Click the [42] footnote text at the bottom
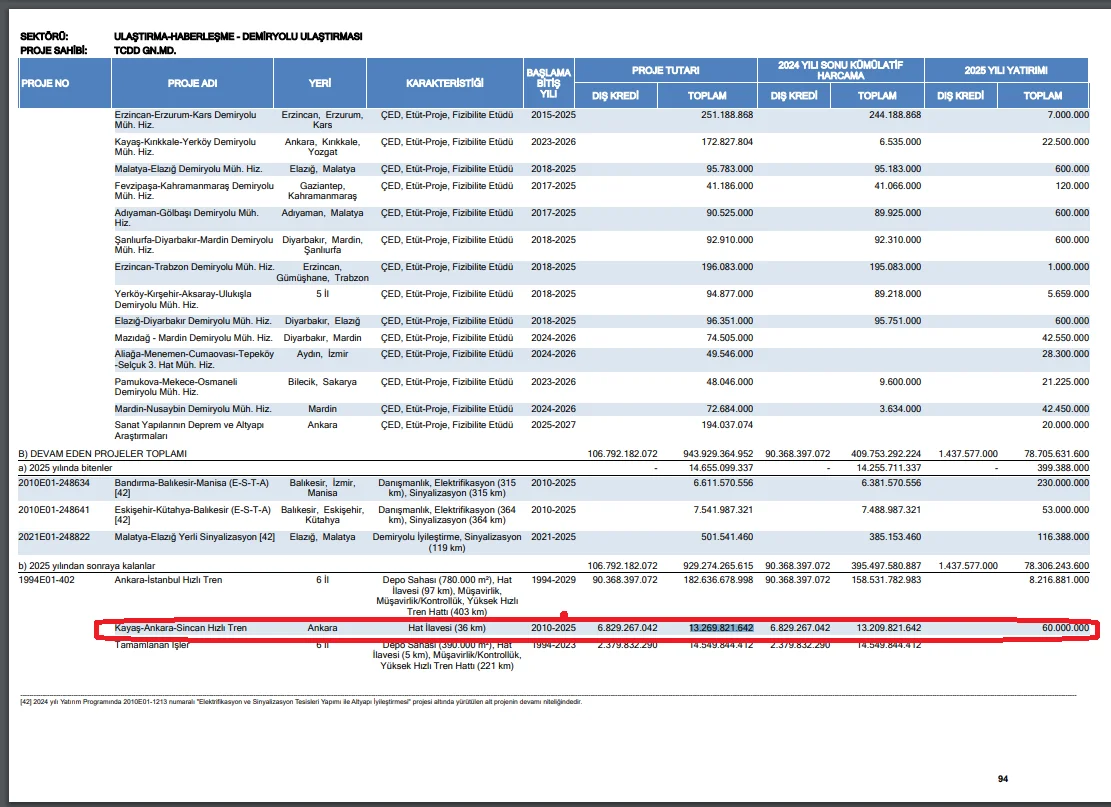Image resolution: width=1111 pixels, height=807 pixels. click(300, 701)
